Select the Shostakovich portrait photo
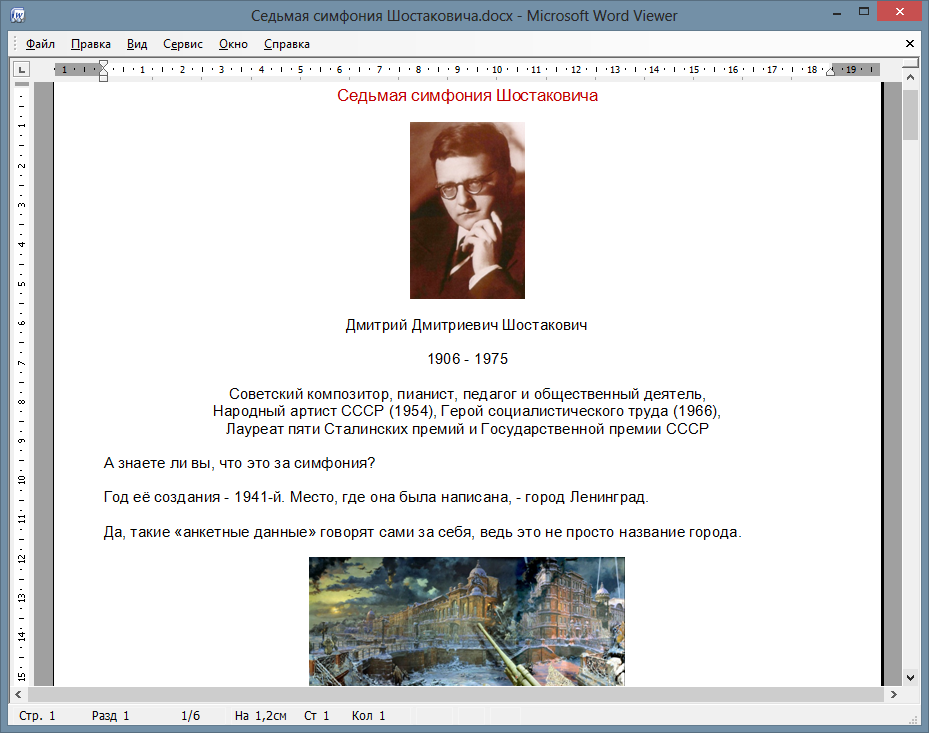Viewport: 929px width, 733px height. click(467, 210)
